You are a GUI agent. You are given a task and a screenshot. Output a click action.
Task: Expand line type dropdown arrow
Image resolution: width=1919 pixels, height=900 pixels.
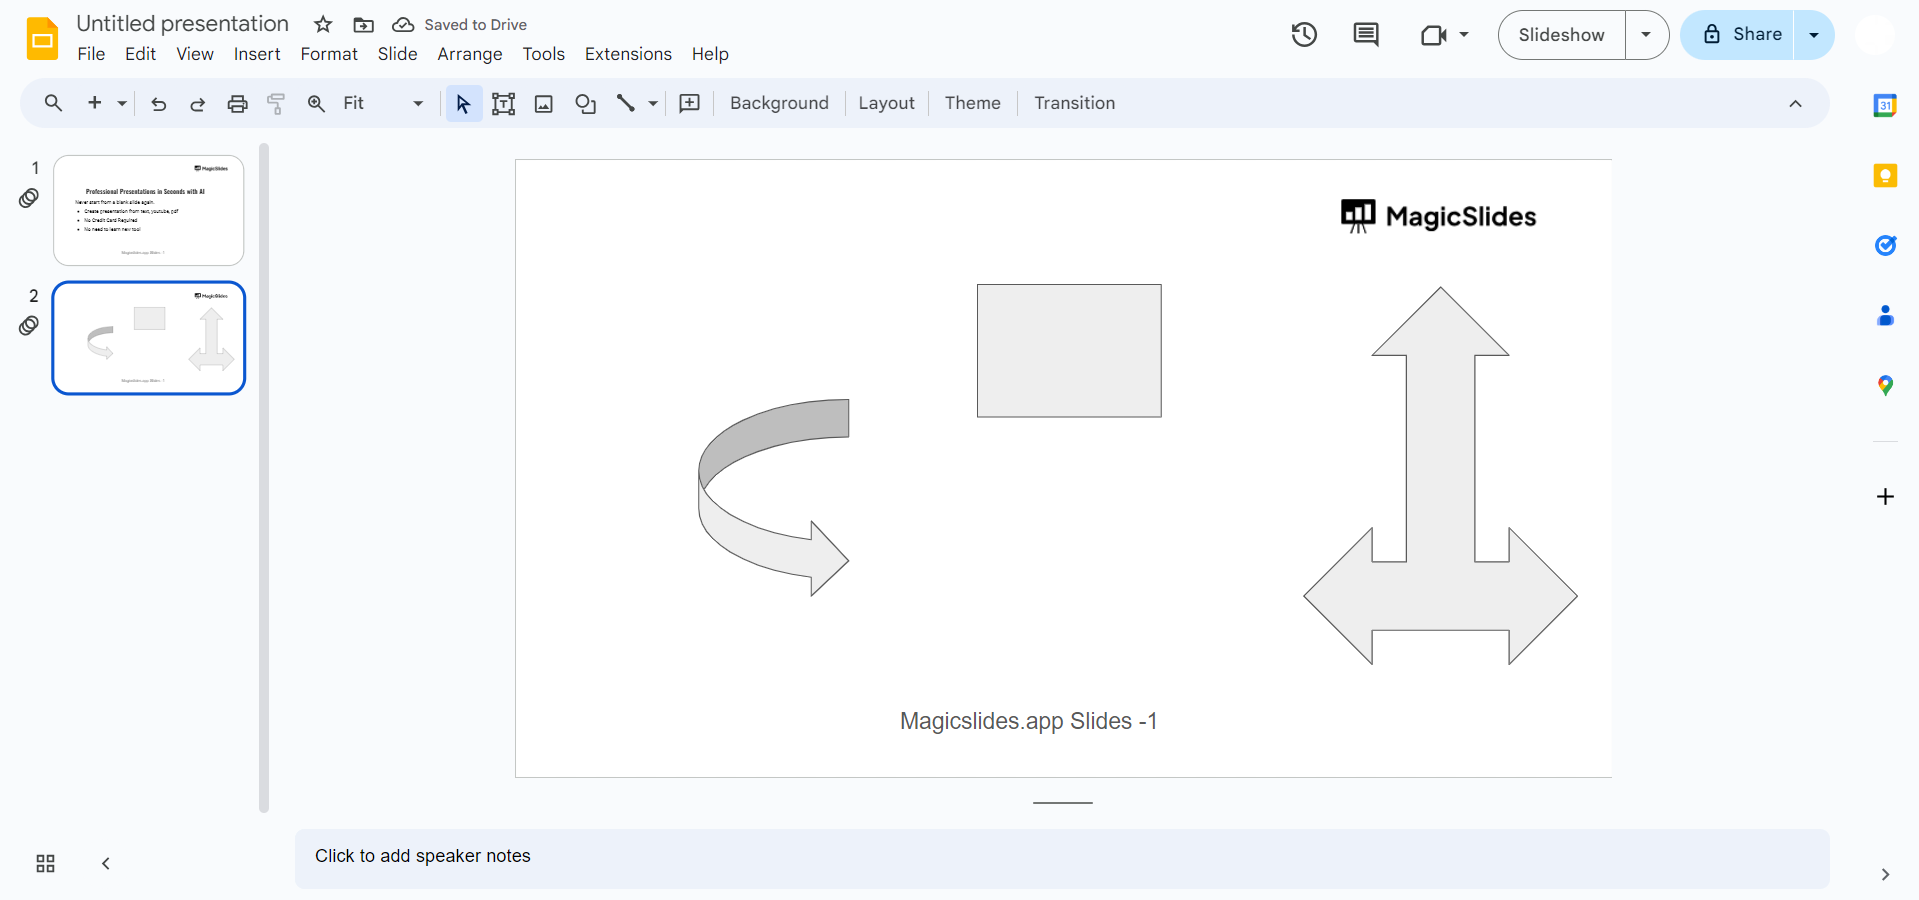point(653,103)
